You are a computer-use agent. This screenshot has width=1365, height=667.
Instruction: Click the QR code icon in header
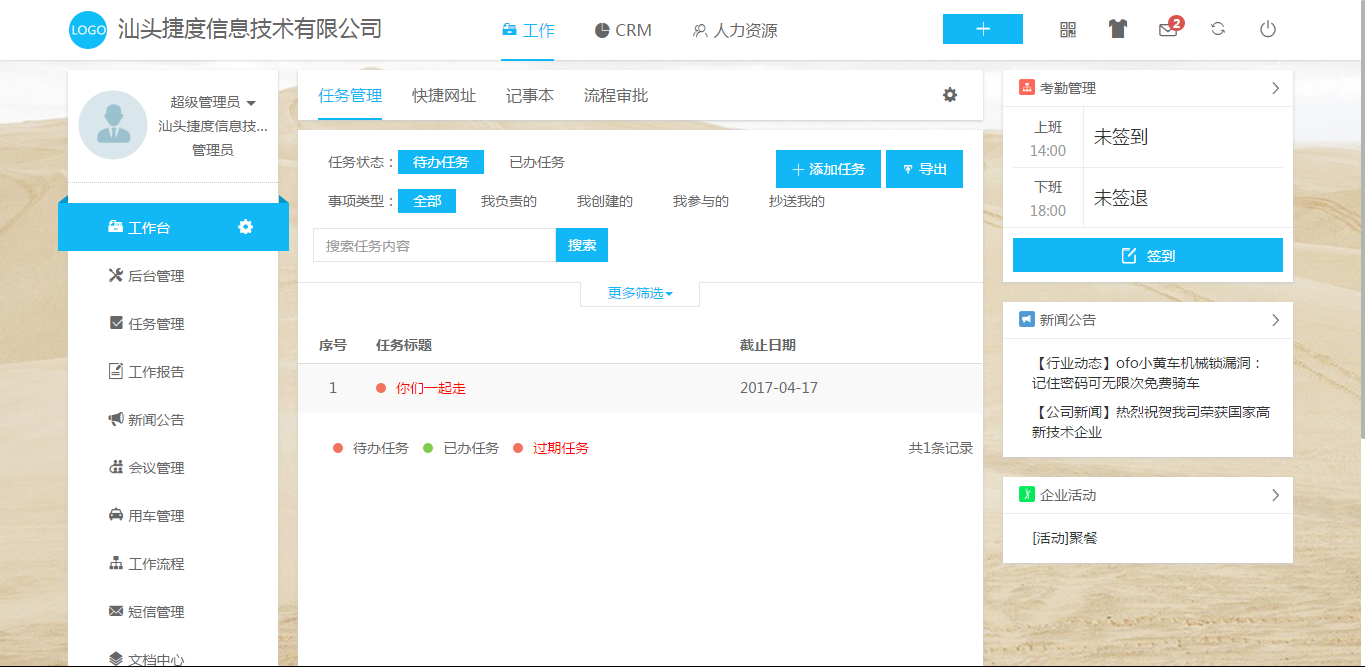pos(1068,30)
